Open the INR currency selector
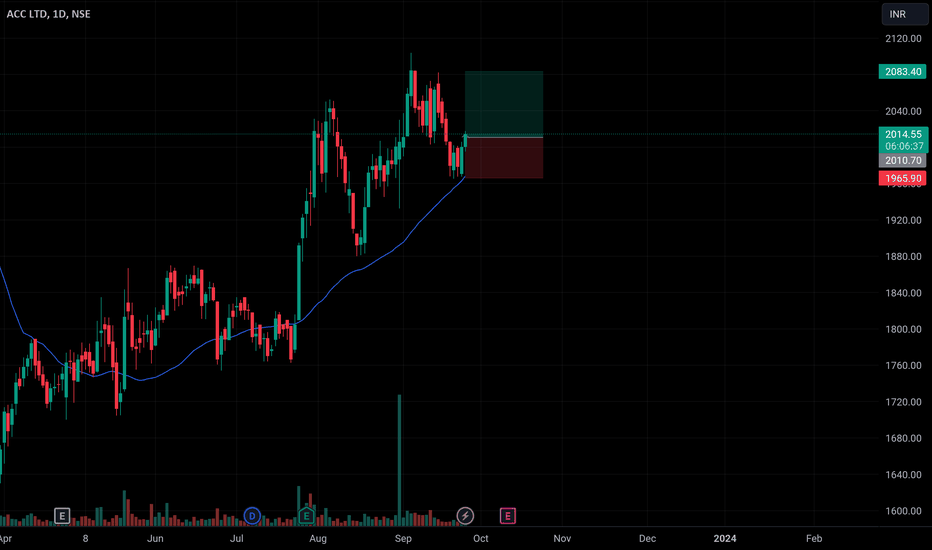The image size is (932, 550). pyautogui.click(x=904, y=14)
